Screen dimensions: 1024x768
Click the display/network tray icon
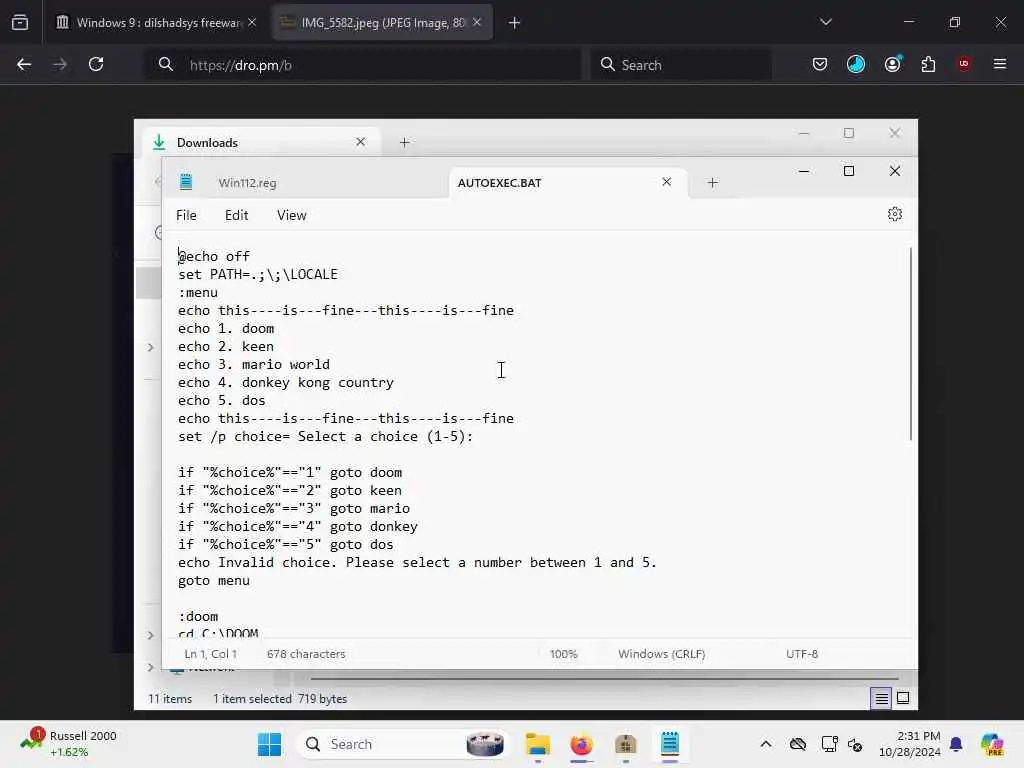pyautogui.click(x=829, y=744)
